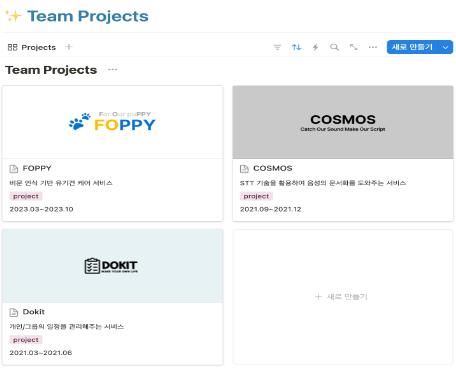This screenshot has width=456, height=372.
Task: Click the sparkles icon by page title
Action: [13, 16]
